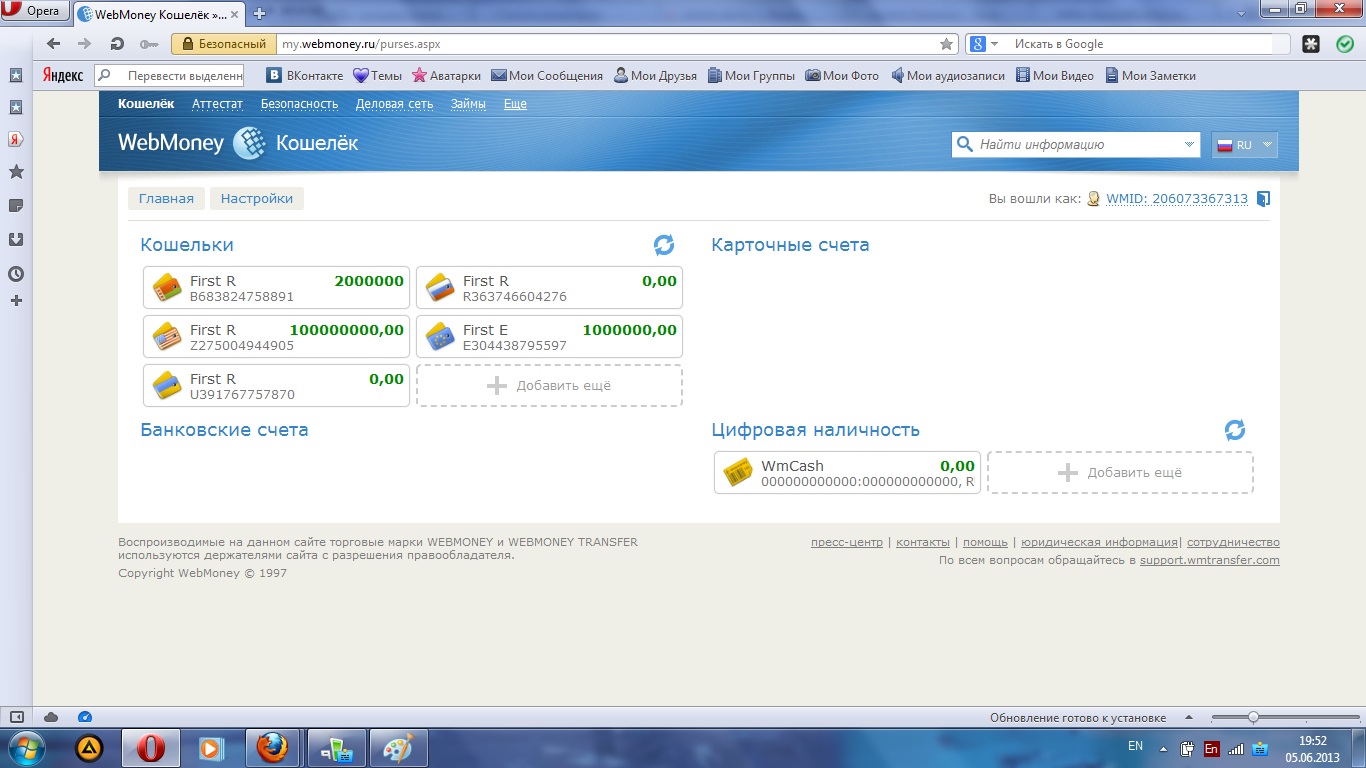
Task: Toggle the Opera panel sidebar button
Action: pos(16,717)
